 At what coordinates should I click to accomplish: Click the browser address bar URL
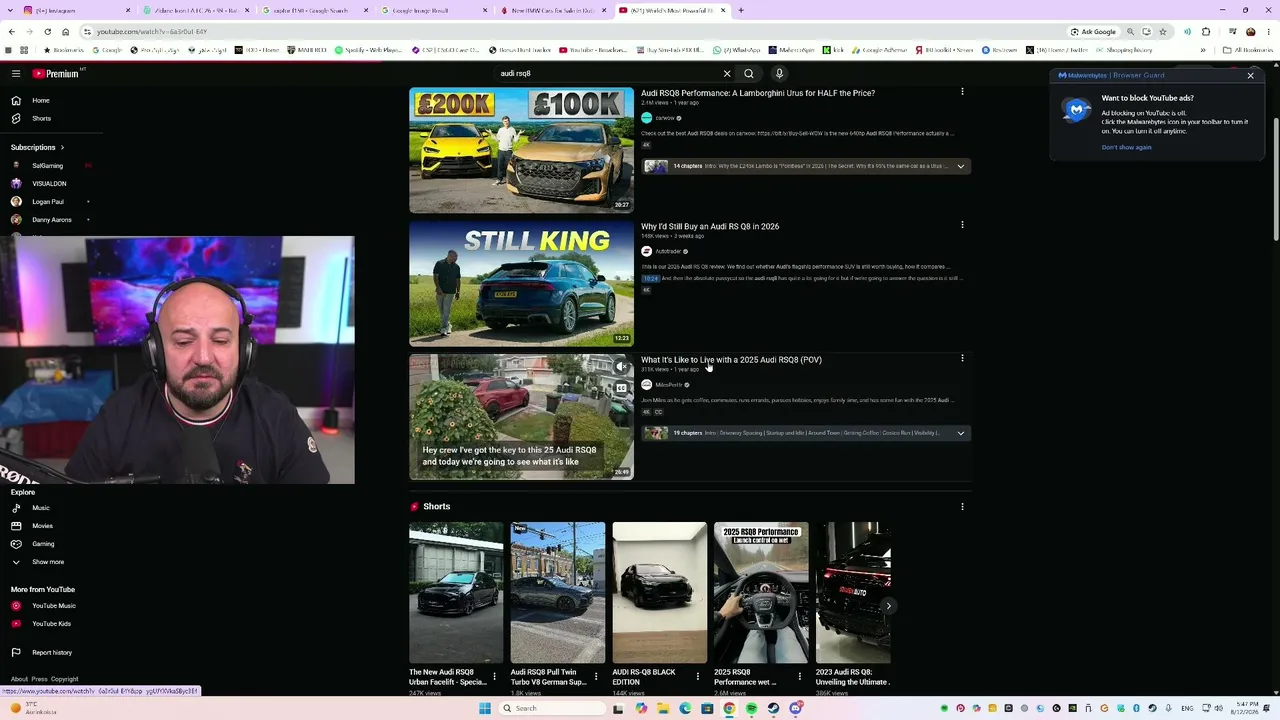click(152, 32)
